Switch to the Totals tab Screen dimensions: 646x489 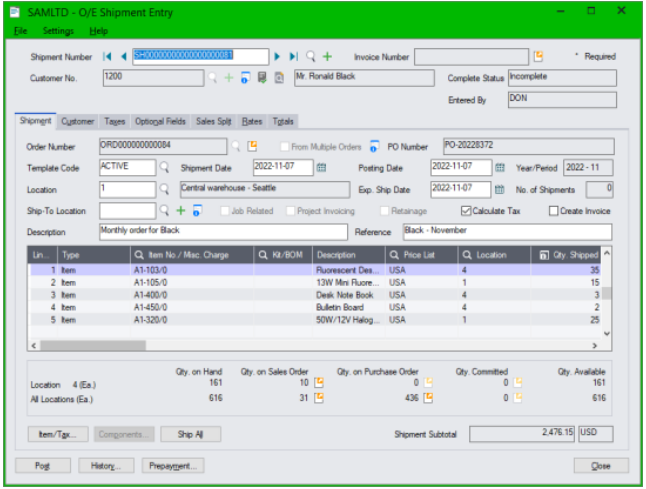(283, 121)
